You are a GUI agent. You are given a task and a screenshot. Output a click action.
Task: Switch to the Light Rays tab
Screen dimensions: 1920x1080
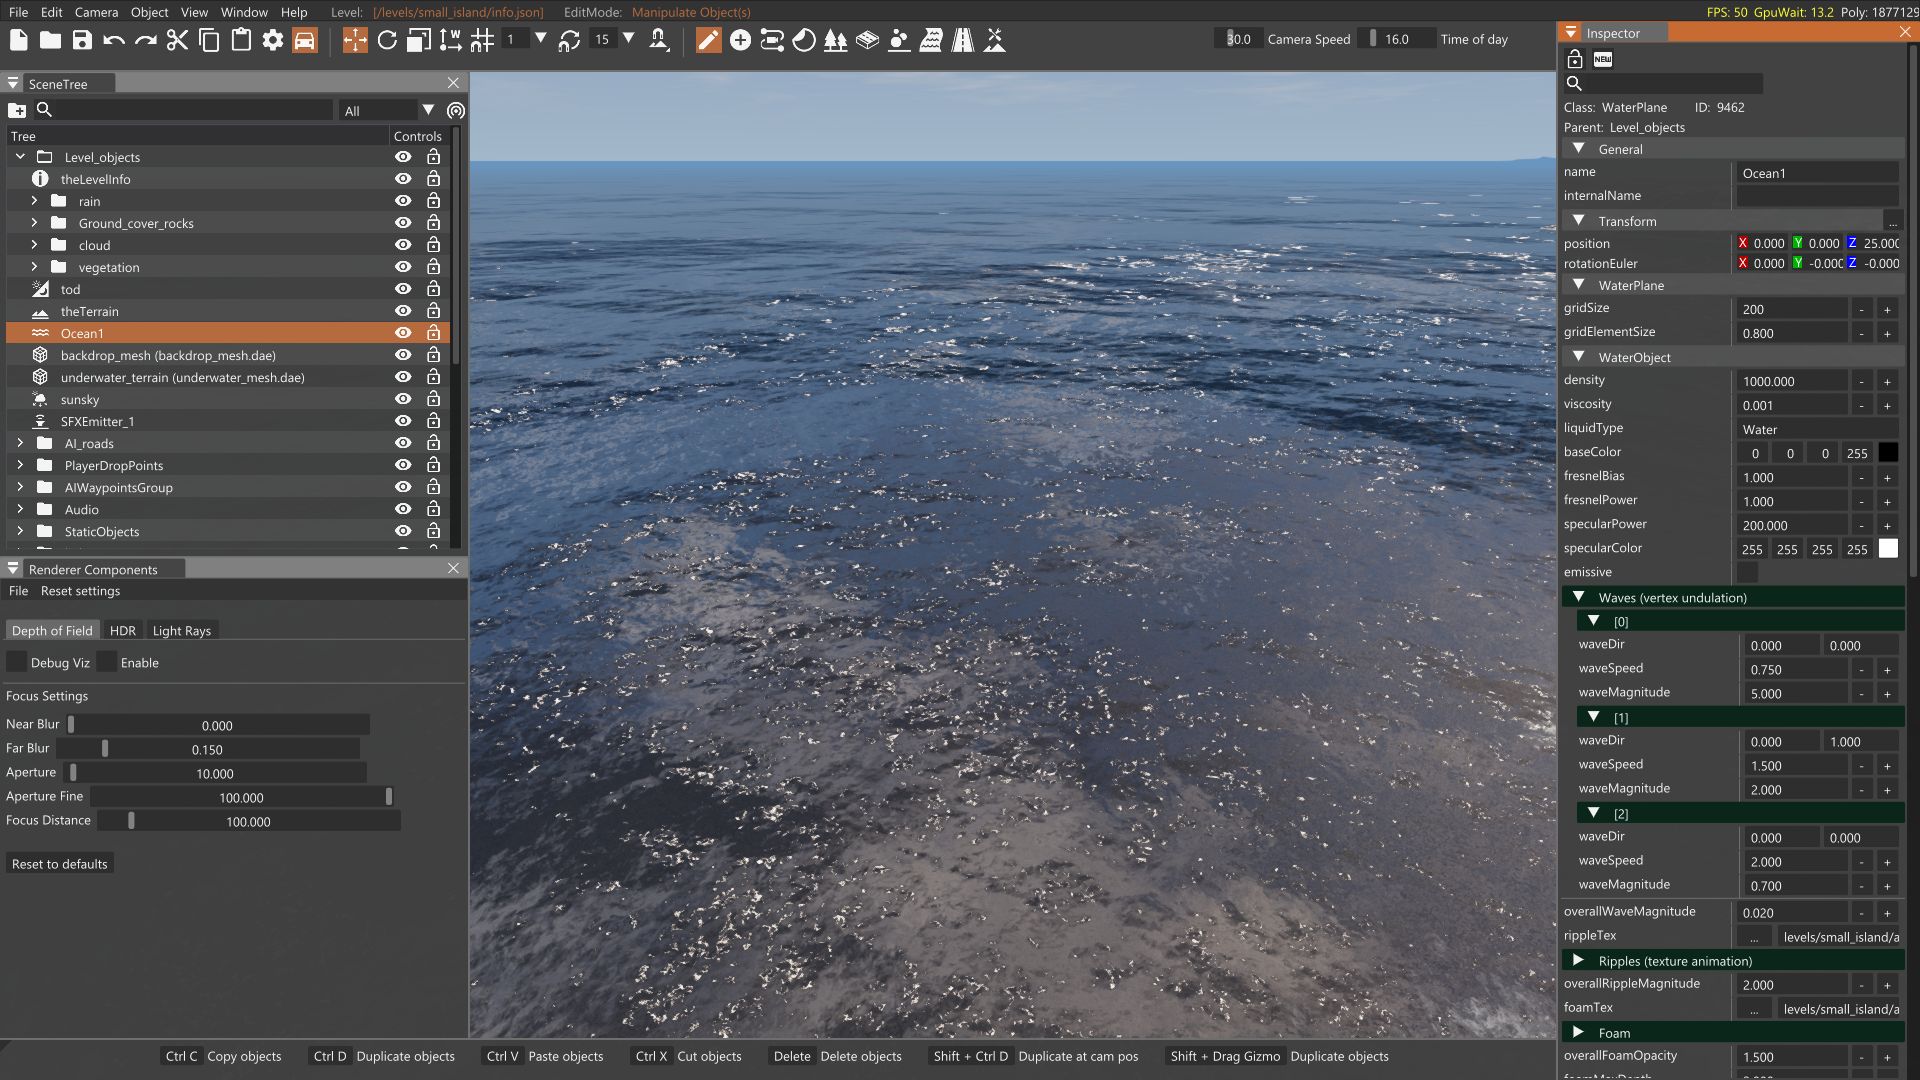[x=181, y=631]
